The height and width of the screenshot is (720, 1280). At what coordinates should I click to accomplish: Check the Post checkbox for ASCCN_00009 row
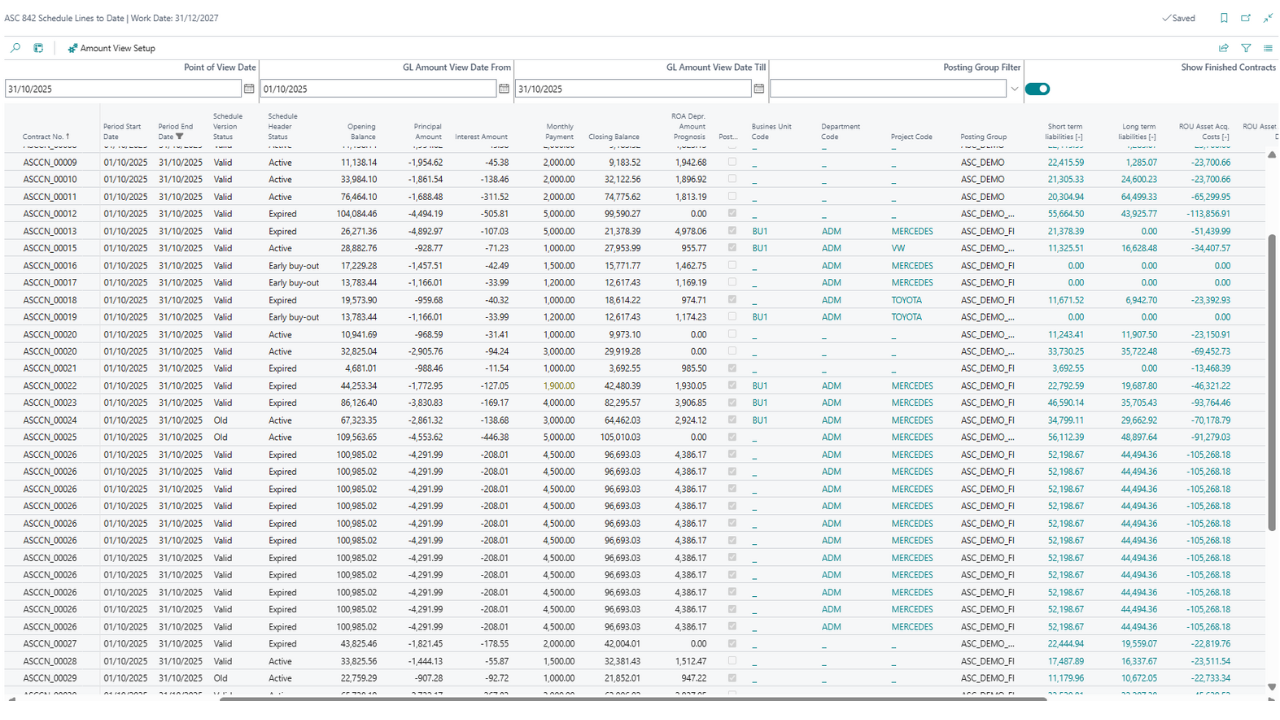(732, 162)
